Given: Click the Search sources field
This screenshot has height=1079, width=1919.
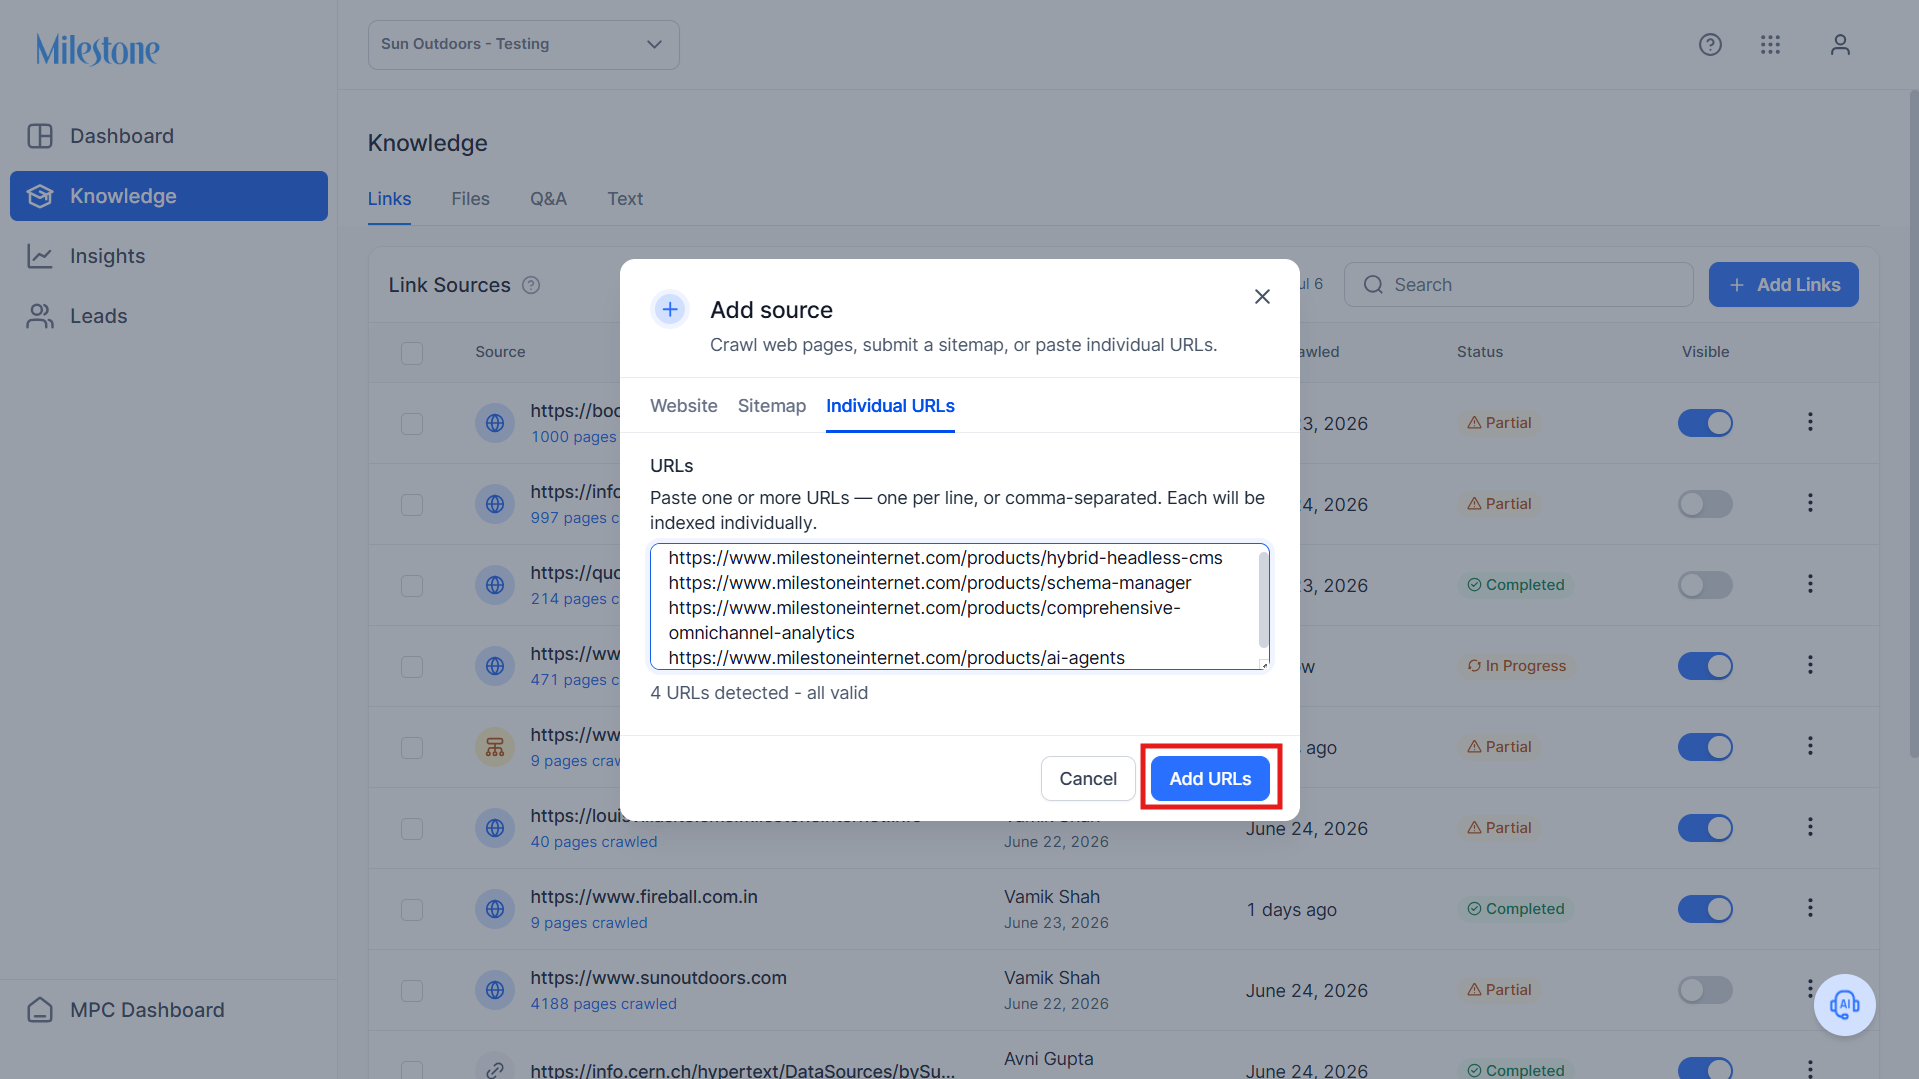Looking at the screenshot, I should 1518,285.
